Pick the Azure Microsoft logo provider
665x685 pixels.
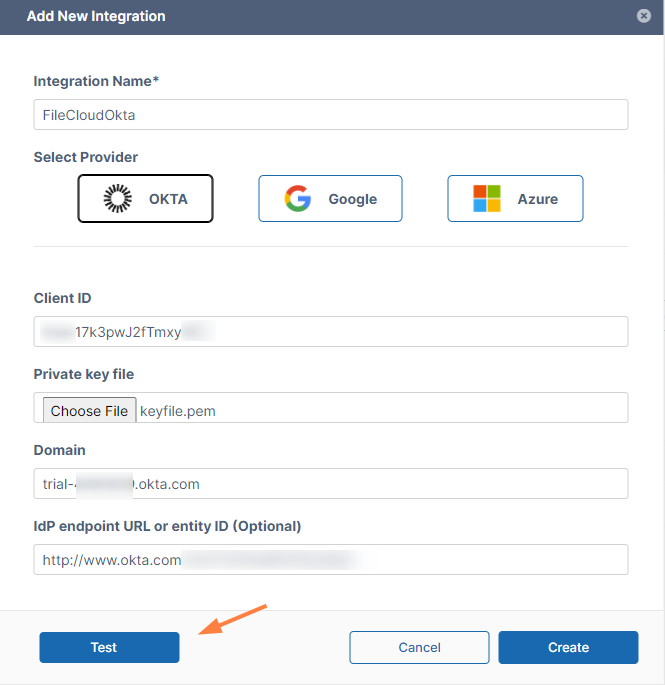tap(515, 198)
